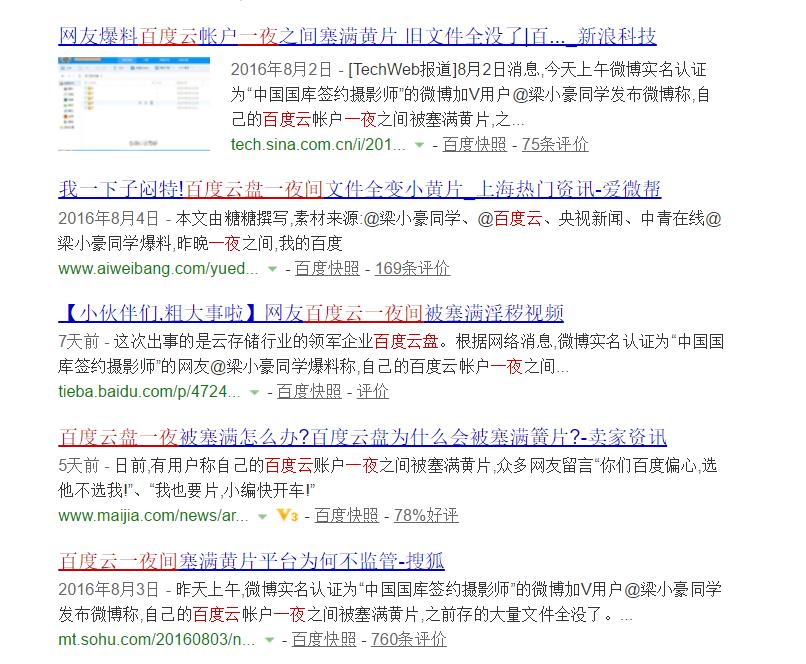Open the 卖家资讯 result about 百度云盘一夜被塞满
Screen dimensions: 806x664
(362, 437)
